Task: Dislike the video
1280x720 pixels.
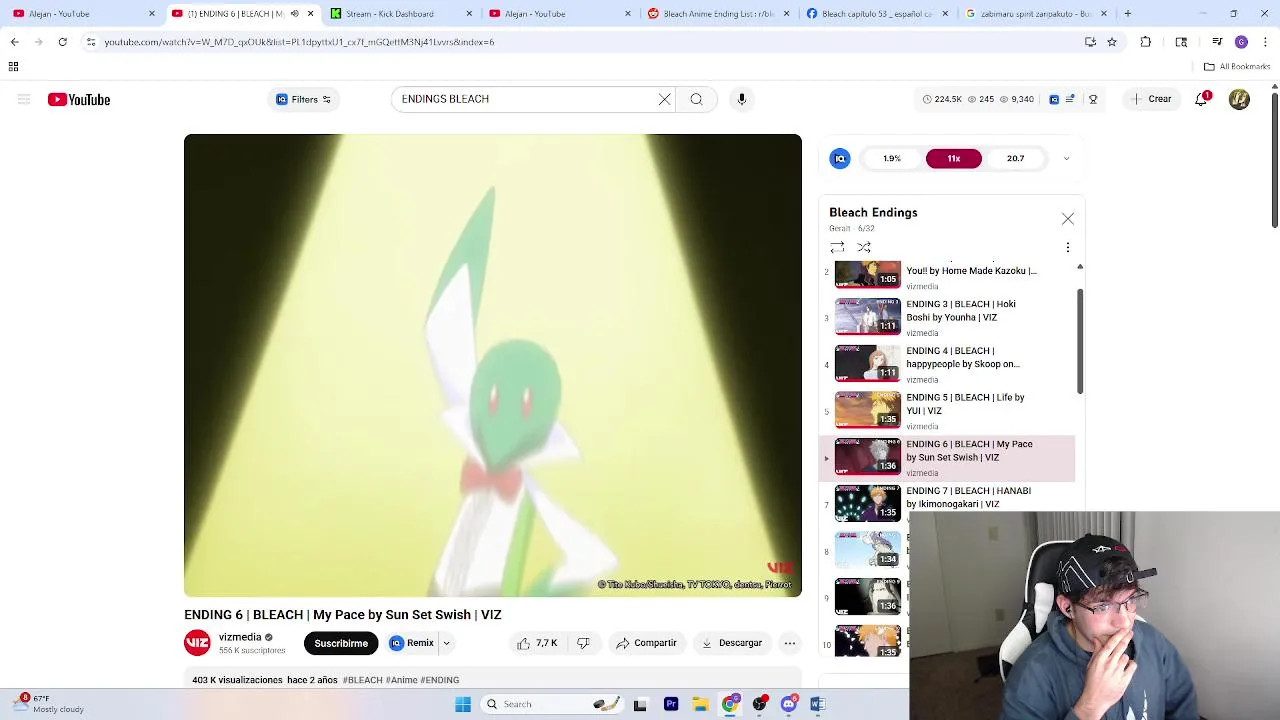Action: tap(583, 643)
